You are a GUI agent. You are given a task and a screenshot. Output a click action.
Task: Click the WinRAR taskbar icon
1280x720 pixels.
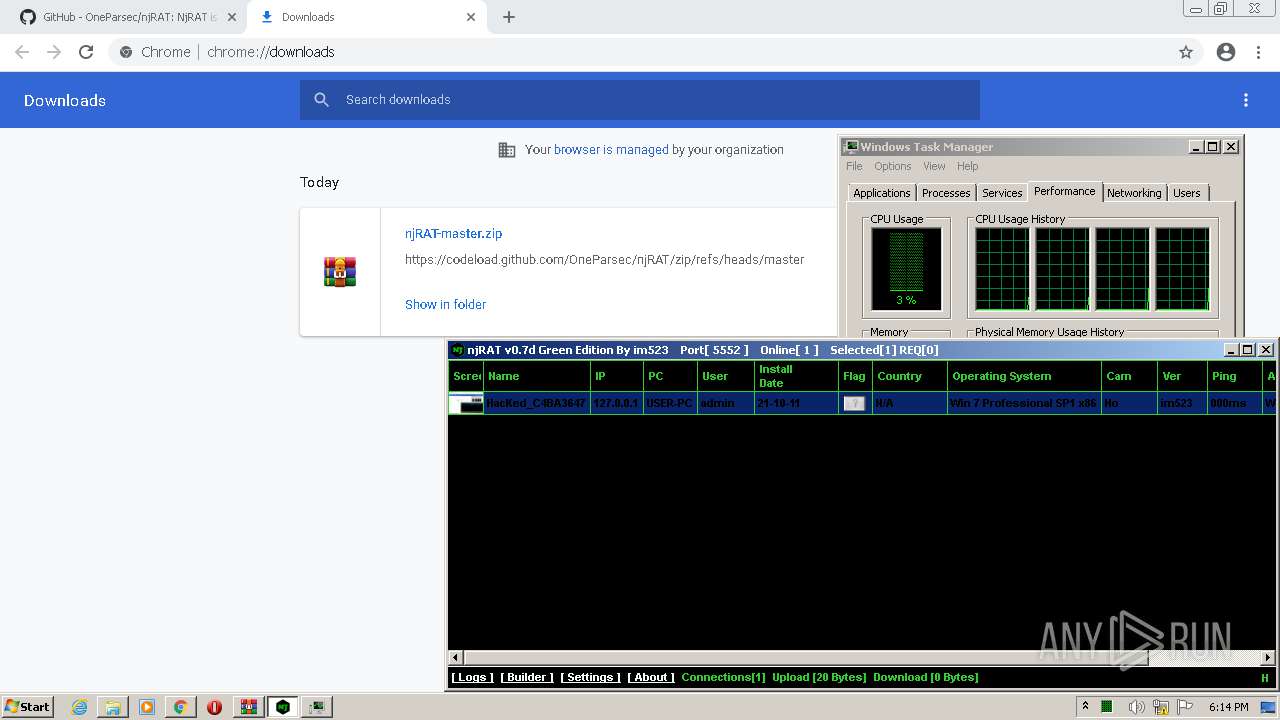coord(248,707)
